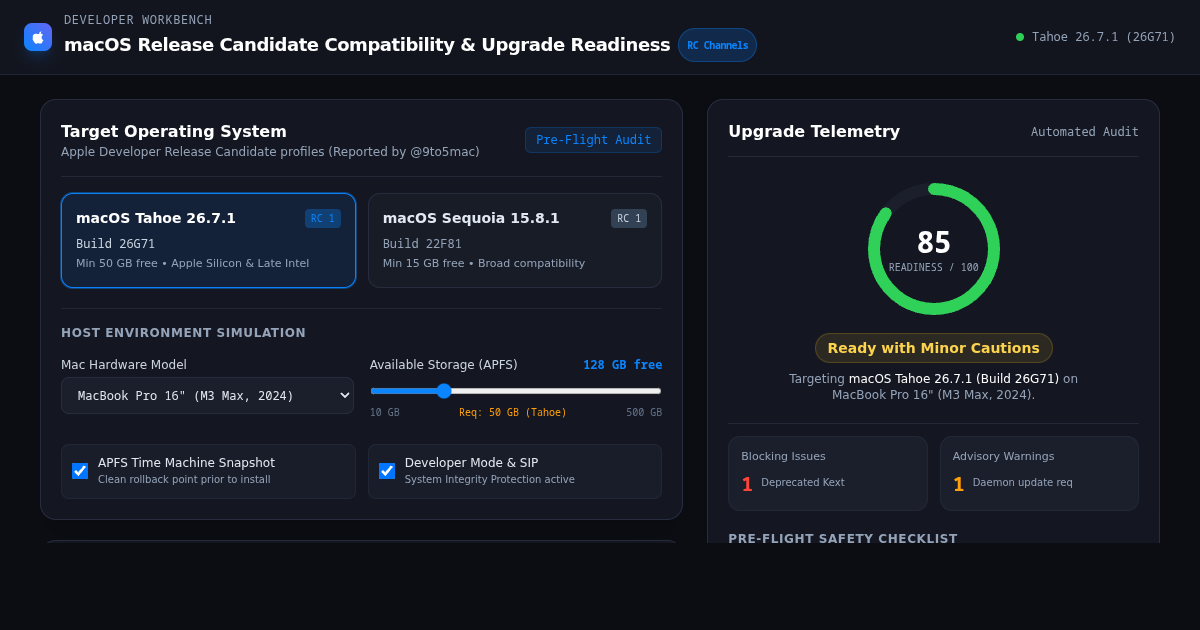Click the RC 1 badge on Sequoia card
1200x630 pixels.
tap(629, 218)
